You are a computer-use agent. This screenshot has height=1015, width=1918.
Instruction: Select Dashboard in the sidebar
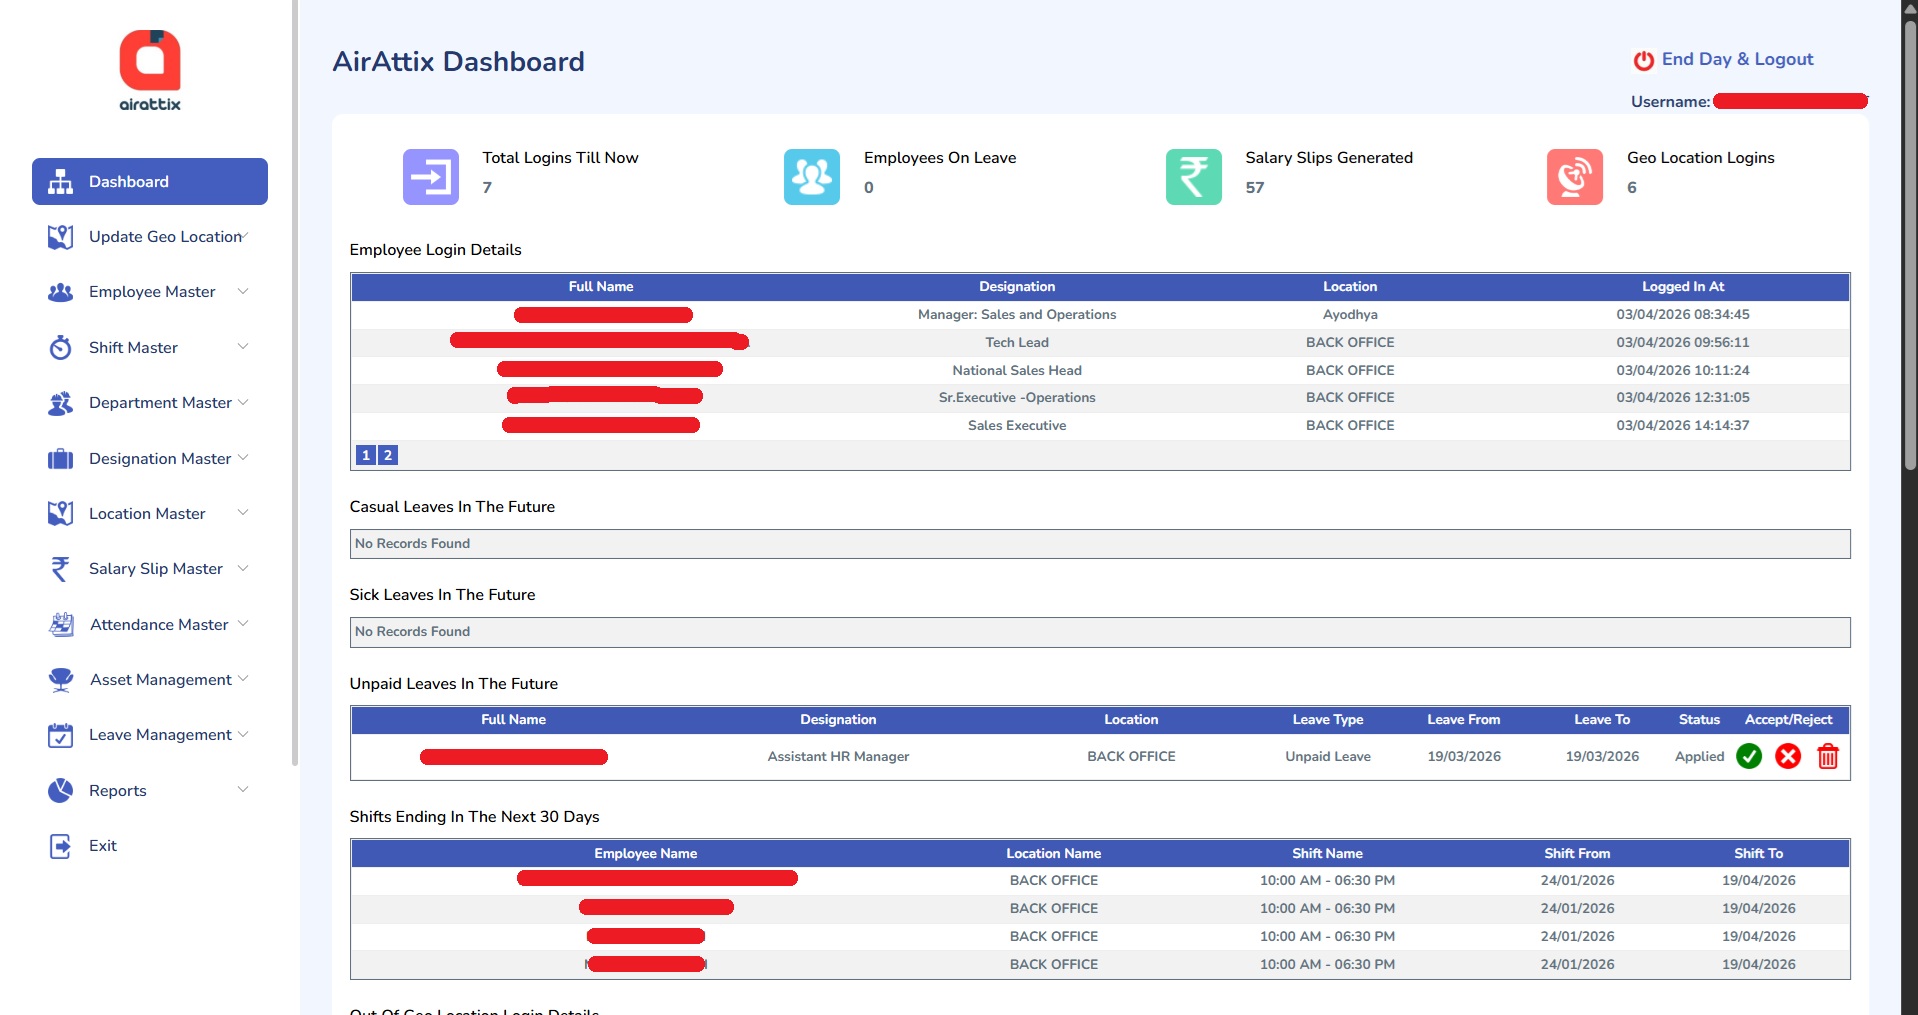point(150,182)
